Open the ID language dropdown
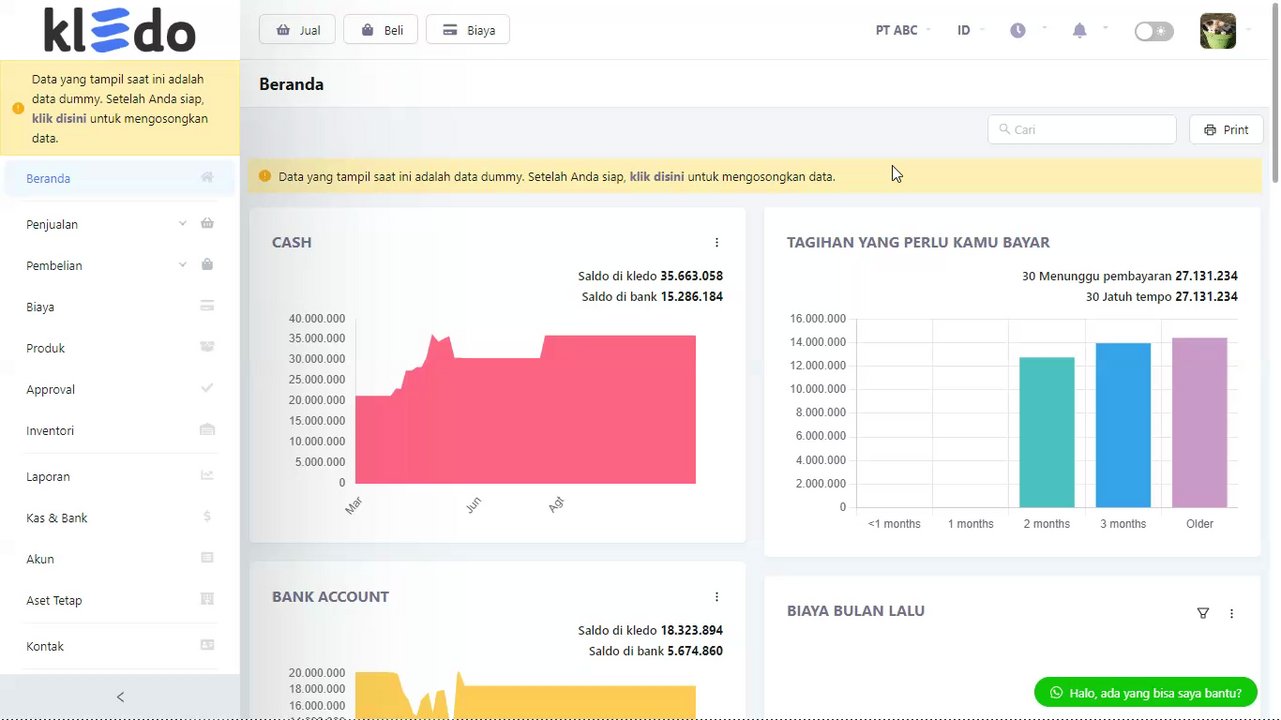 (x=969, y=30)
